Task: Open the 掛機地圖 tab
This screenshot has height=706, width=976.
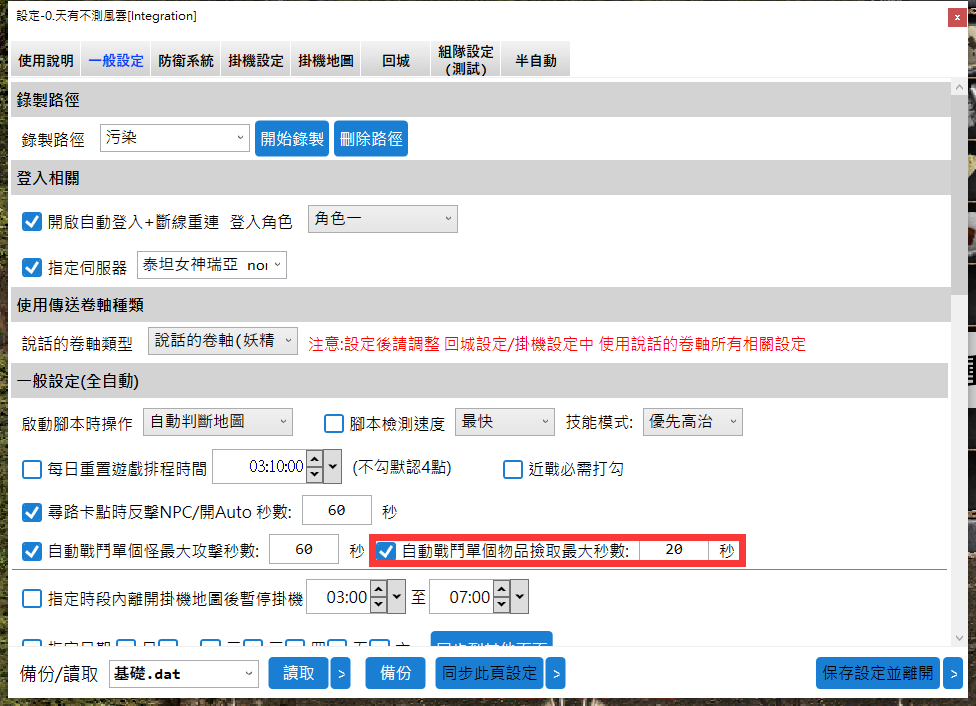Action: pyautogui.click(x=326, y=61)
